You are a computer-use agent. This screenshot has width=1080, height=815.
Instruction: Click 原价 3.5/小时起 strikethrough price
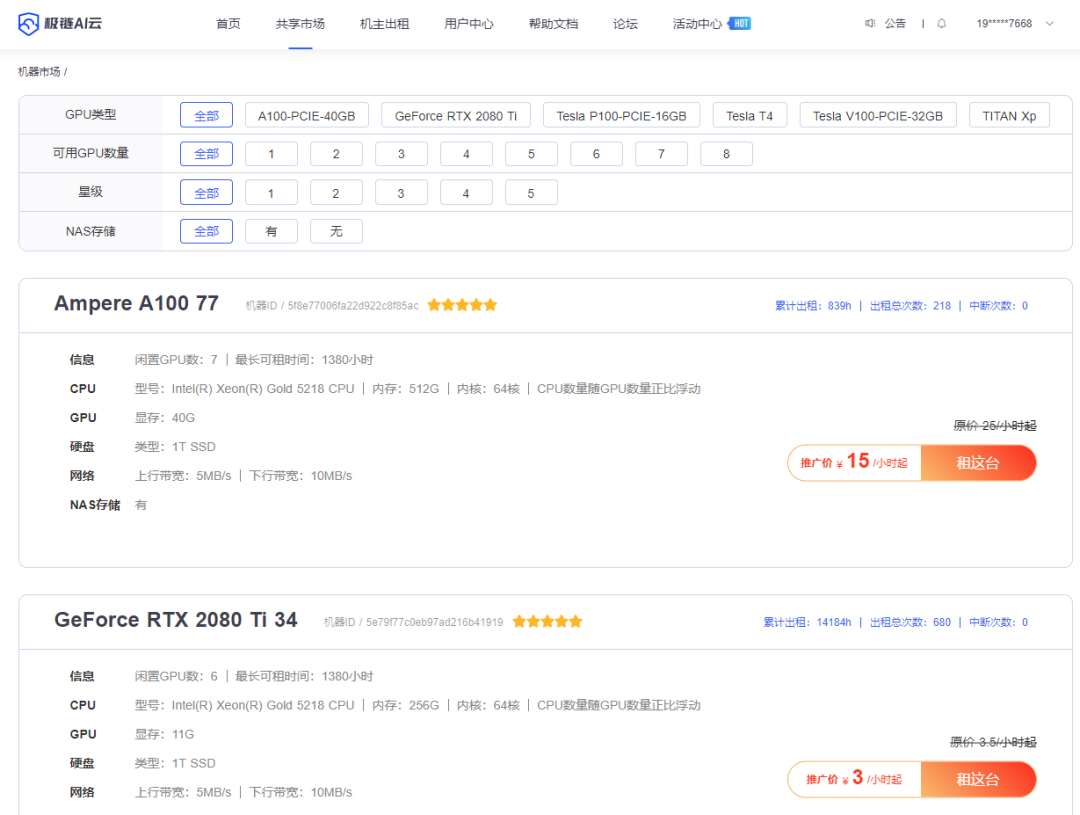[993, 742]
